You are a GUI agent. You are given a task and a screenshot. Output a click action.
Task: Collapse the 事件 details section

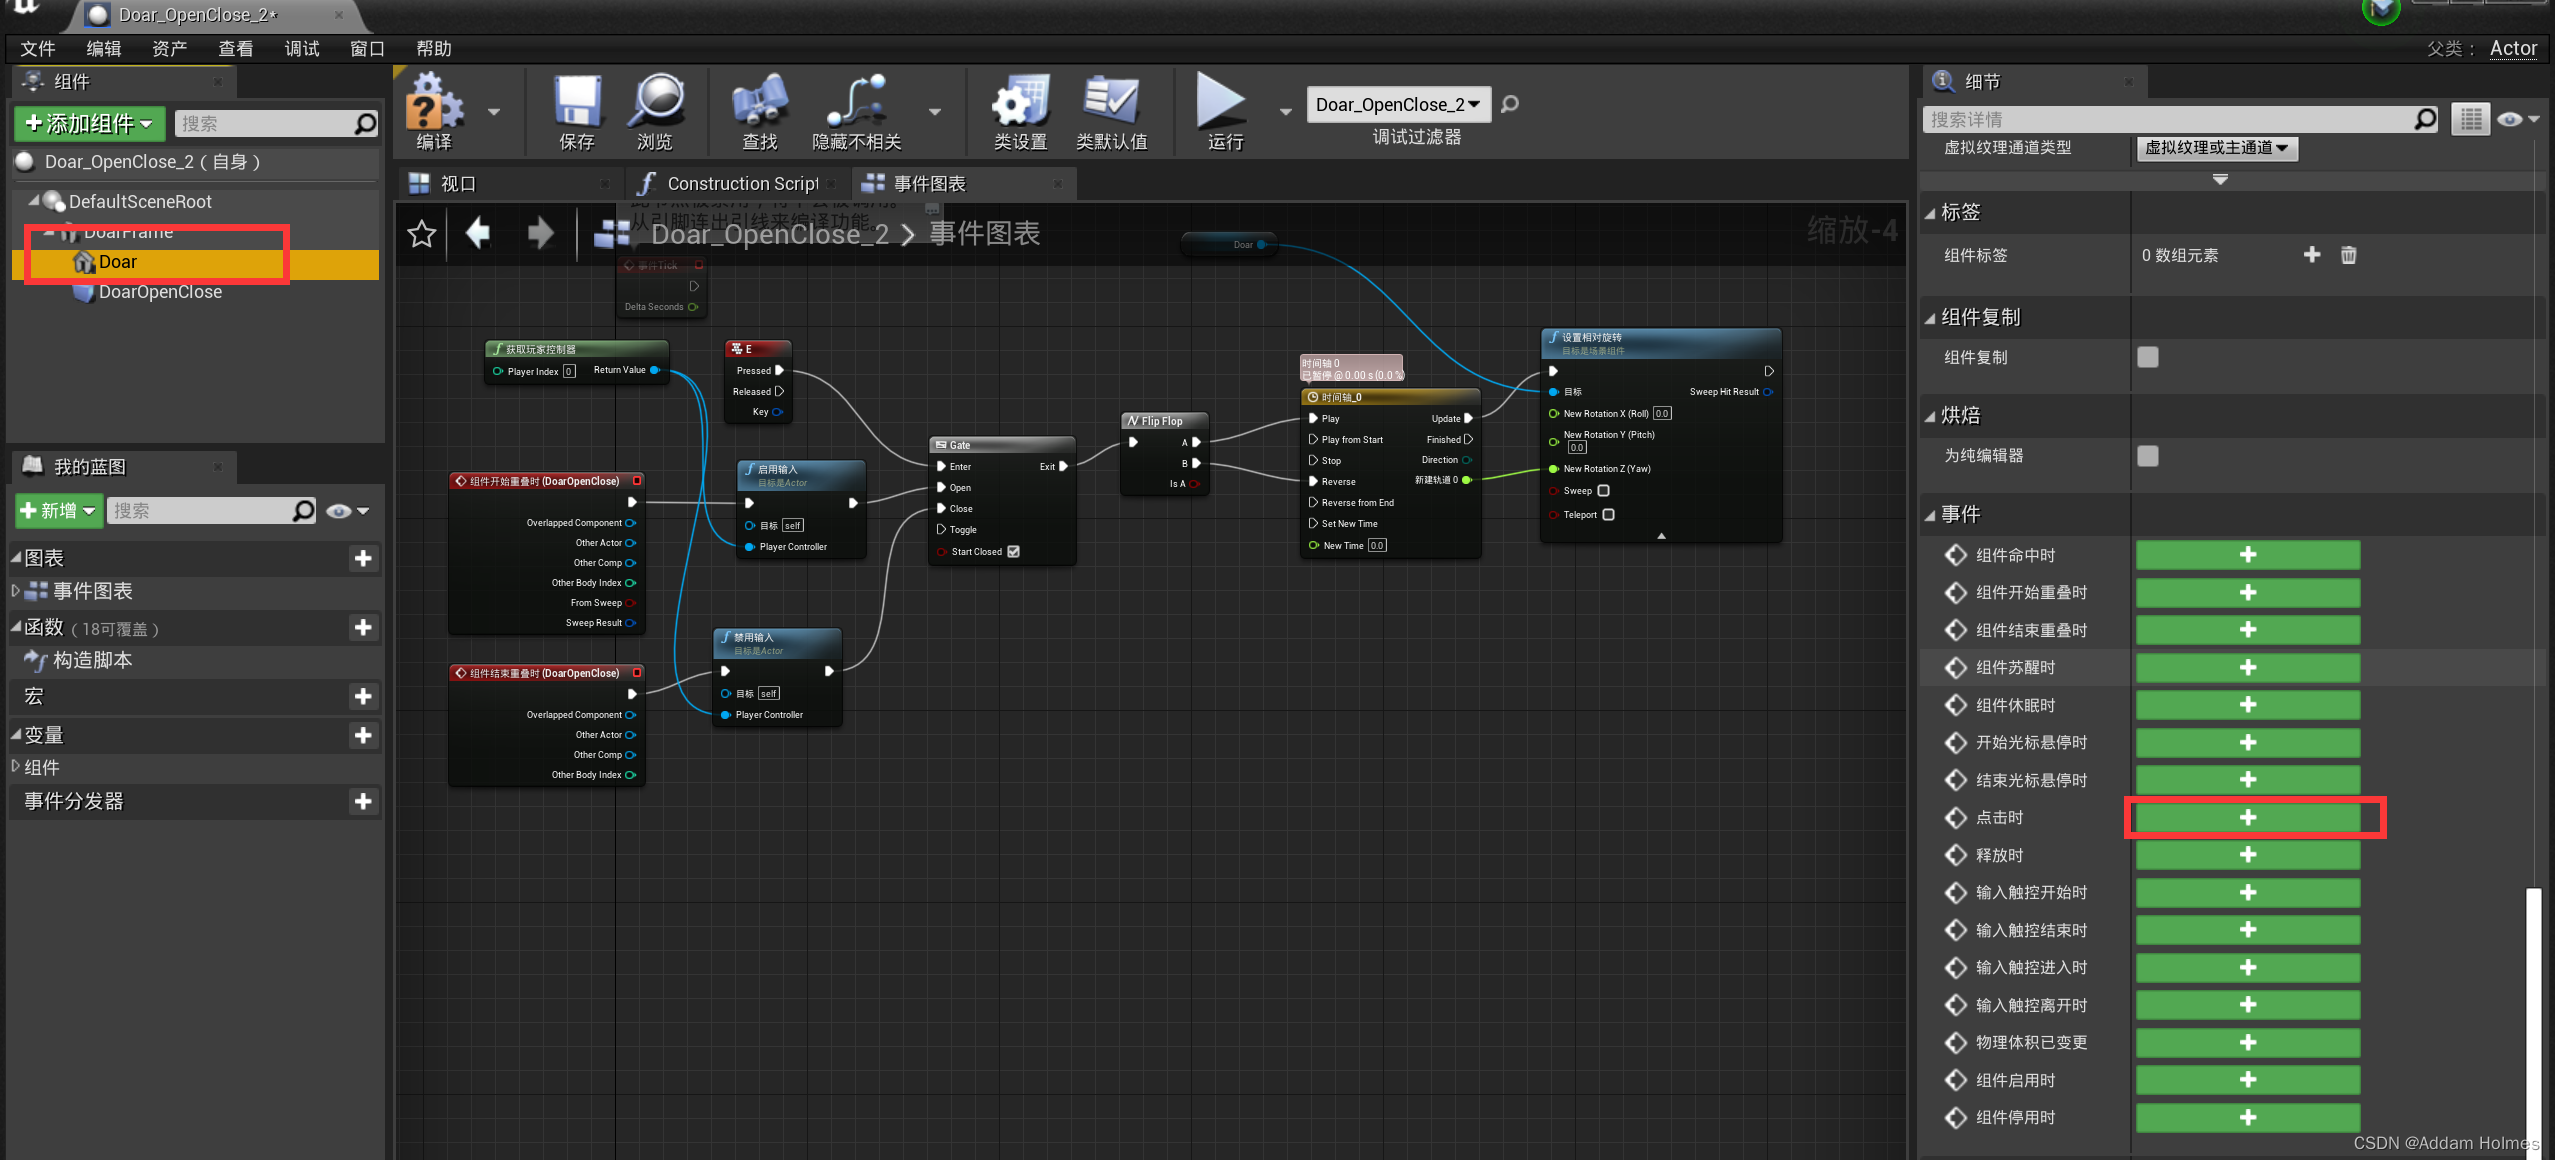click(x=1931, y=515)
